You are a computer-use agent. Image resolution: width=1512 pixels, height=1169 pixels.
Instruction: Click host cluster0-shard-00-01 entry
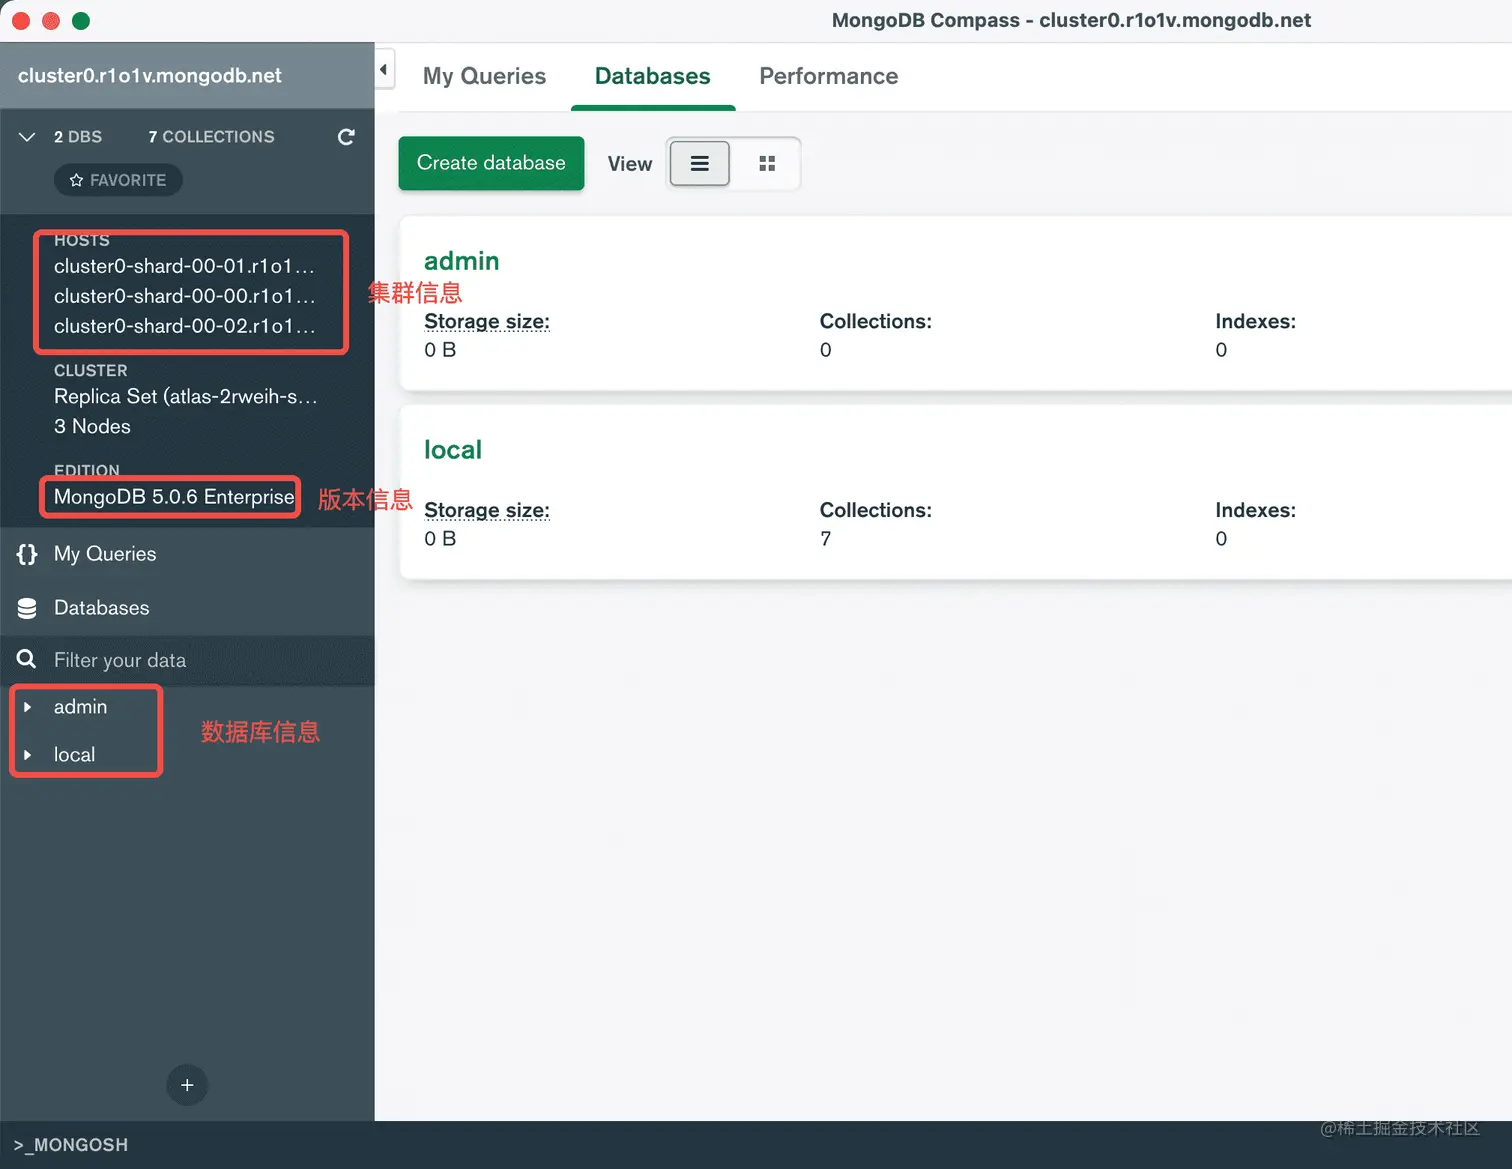(x=184, y=266)
